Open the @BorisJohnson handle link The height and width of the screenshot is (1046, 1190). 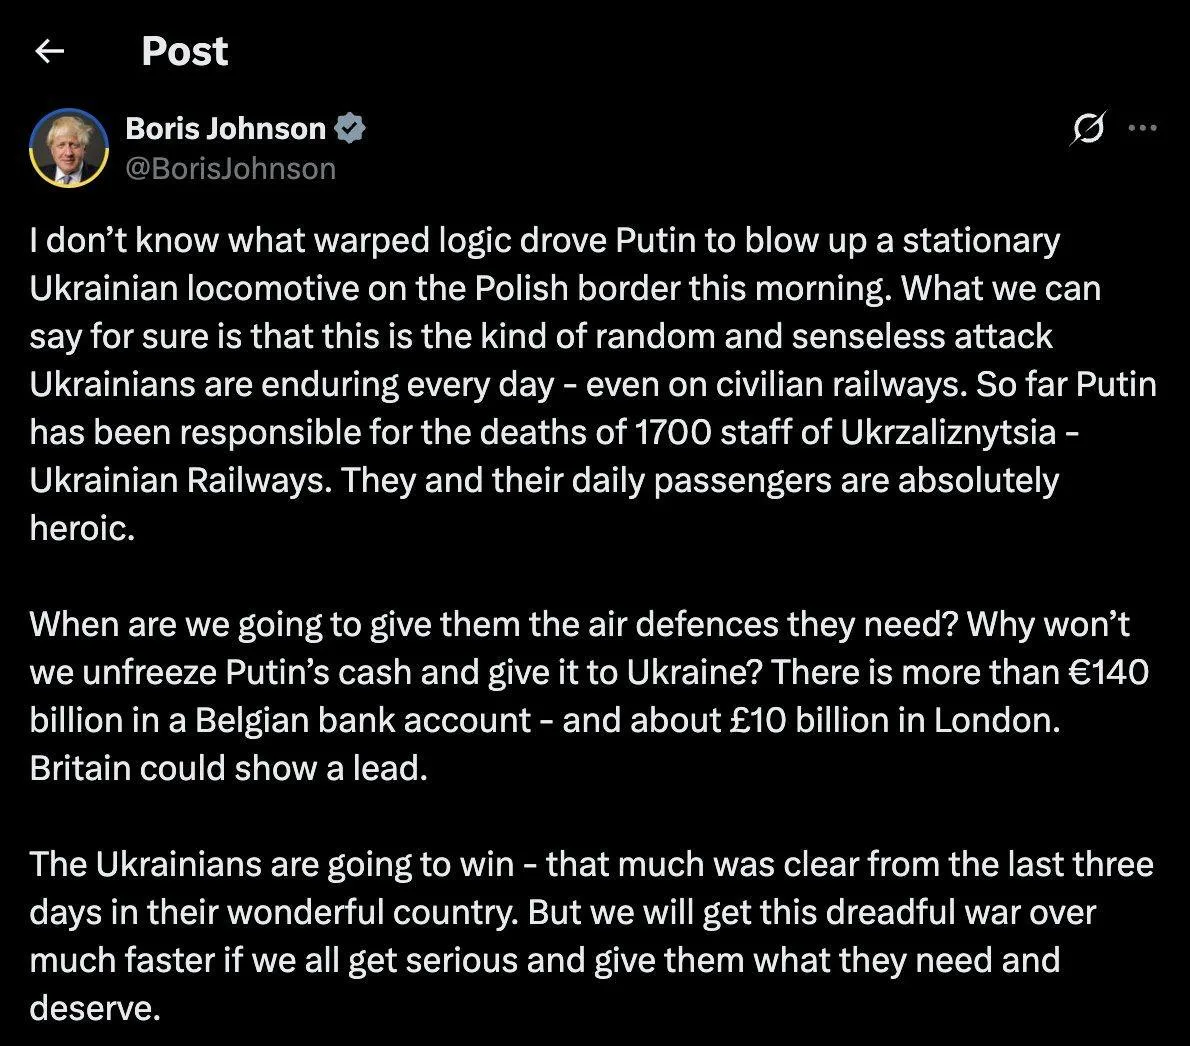(230, 169)
